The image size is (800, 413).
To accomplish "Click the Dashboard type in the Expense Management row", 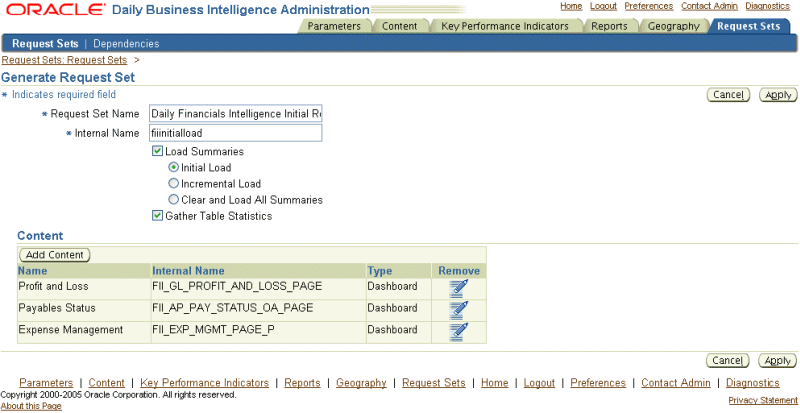I will tap(392, 330).
